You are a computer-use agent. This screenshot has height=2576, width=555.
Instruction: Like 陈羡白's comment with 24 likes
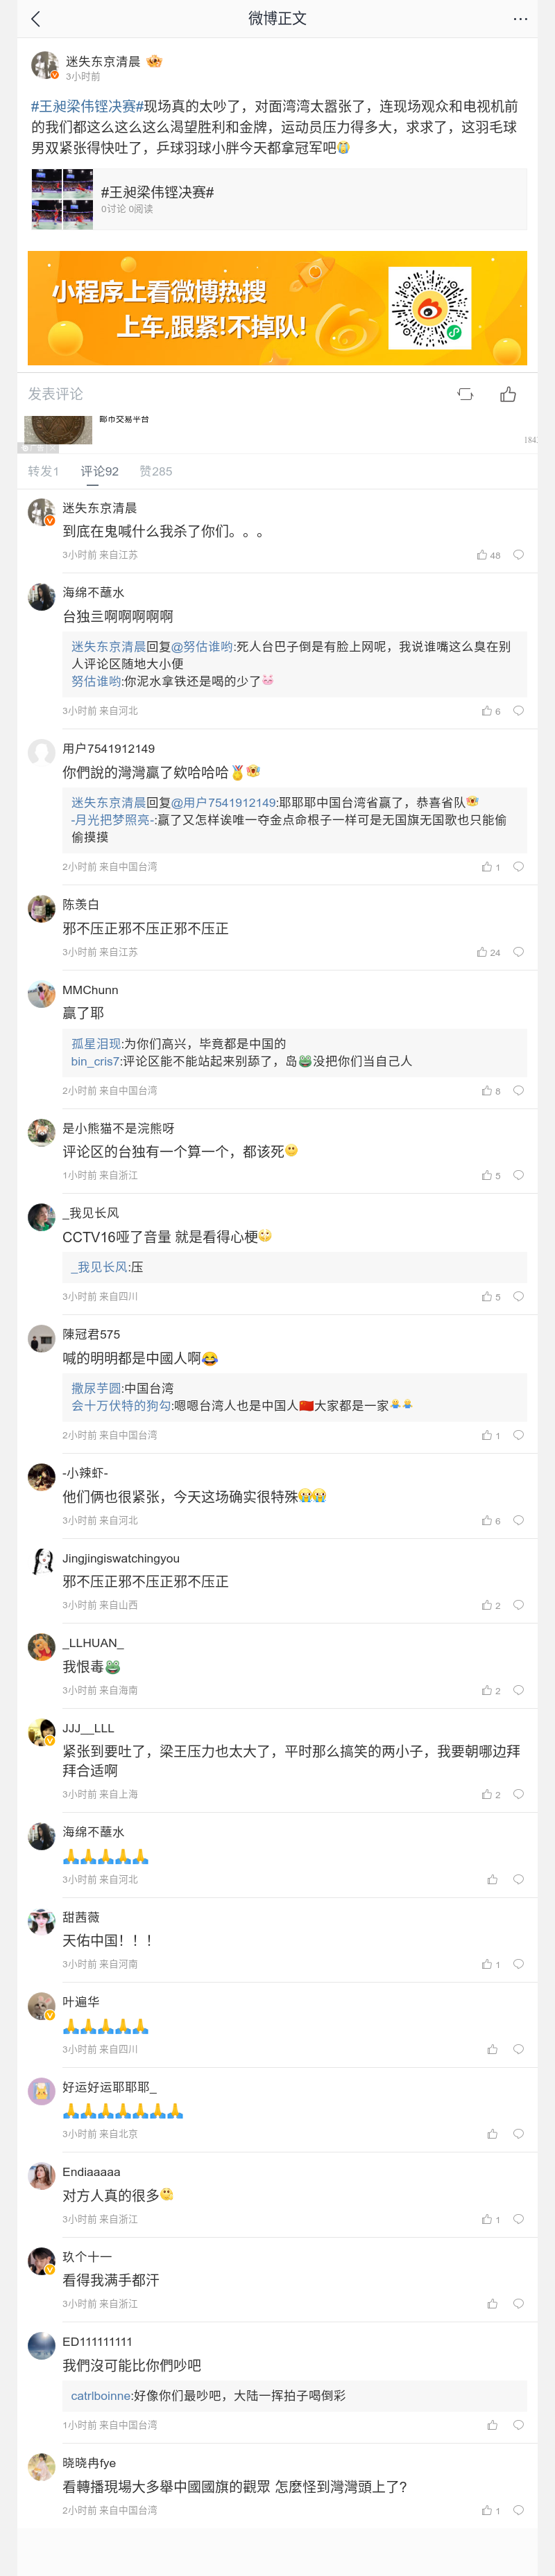(483, 952)
